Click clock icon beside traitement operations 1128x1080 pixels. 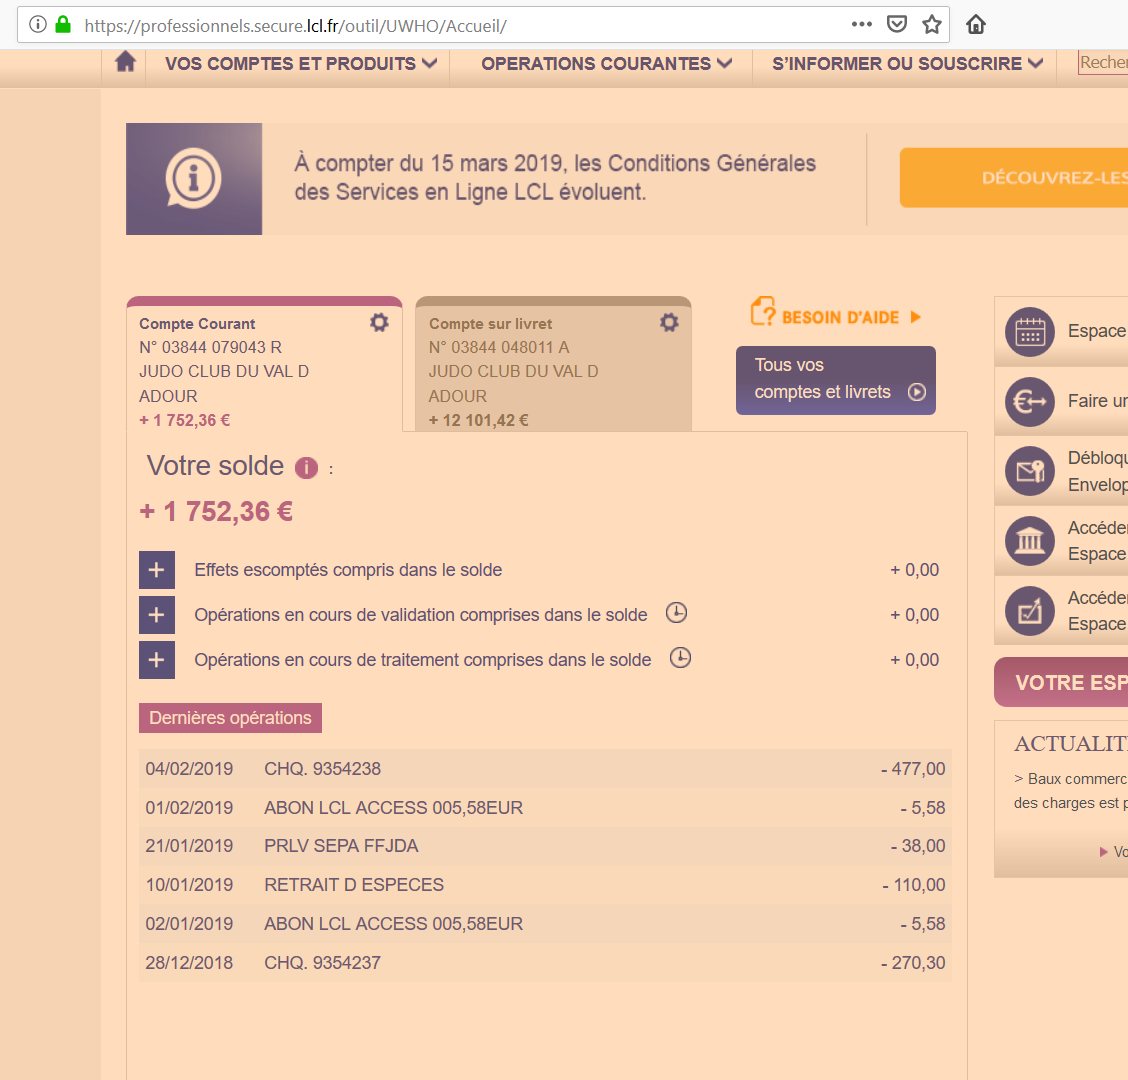pos(681,658)
